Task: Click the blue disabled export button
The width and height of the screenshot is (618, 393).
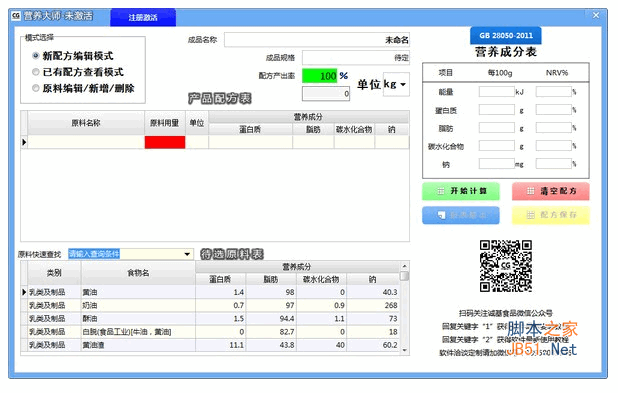Action: 461,215
